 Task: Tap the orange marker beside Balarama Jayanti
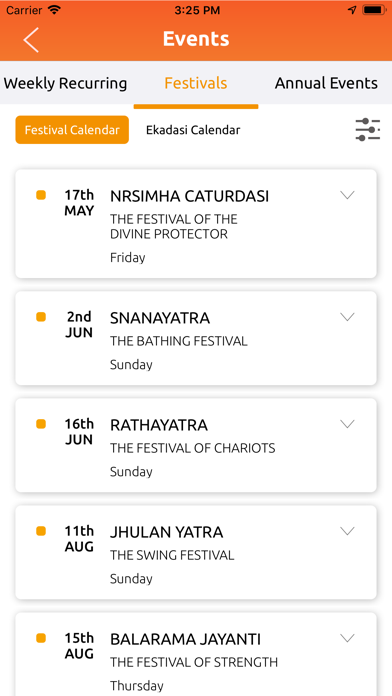(41, 638)
